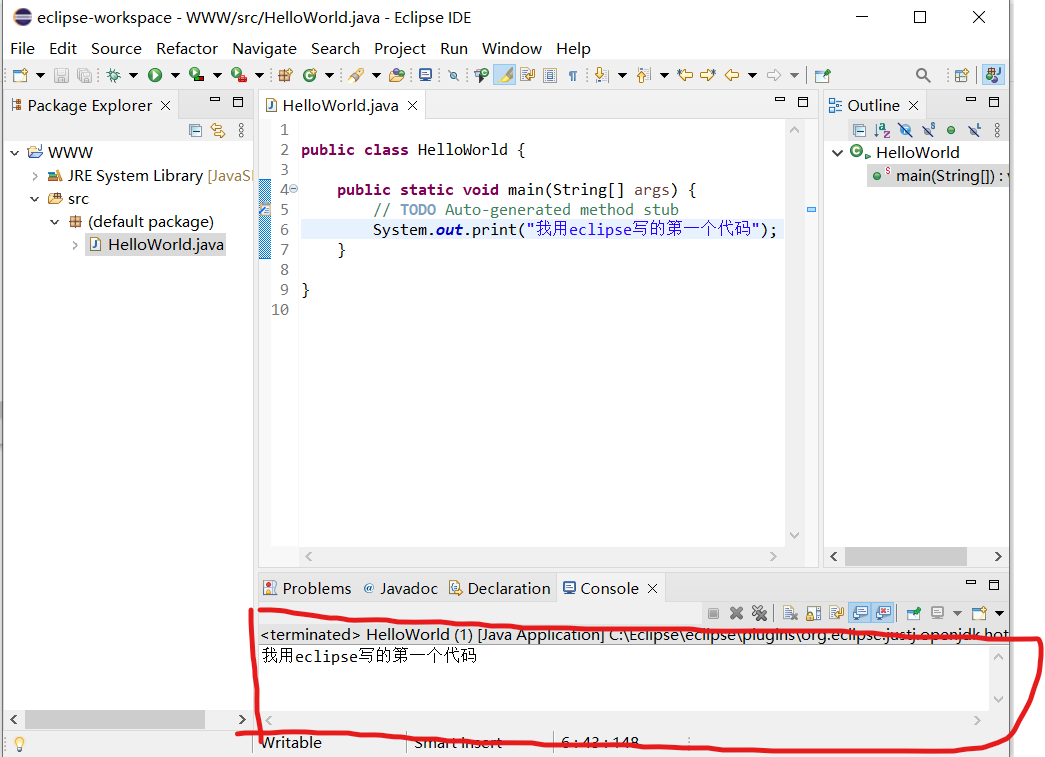Toggle Hide Static Fields and Methods
Viewport: 1045px width, 757px height.
coord(928,131)
